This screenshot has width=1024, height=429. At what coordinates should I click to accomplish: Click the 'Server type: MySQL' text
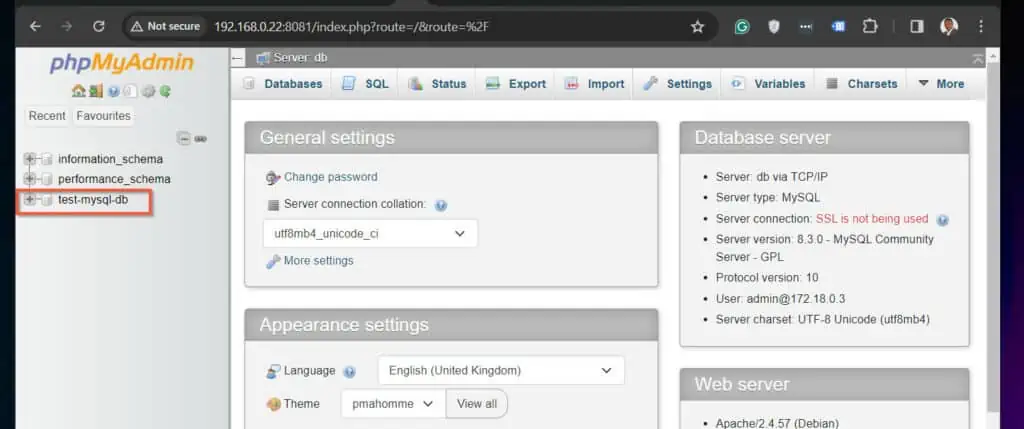pos(768,198)
